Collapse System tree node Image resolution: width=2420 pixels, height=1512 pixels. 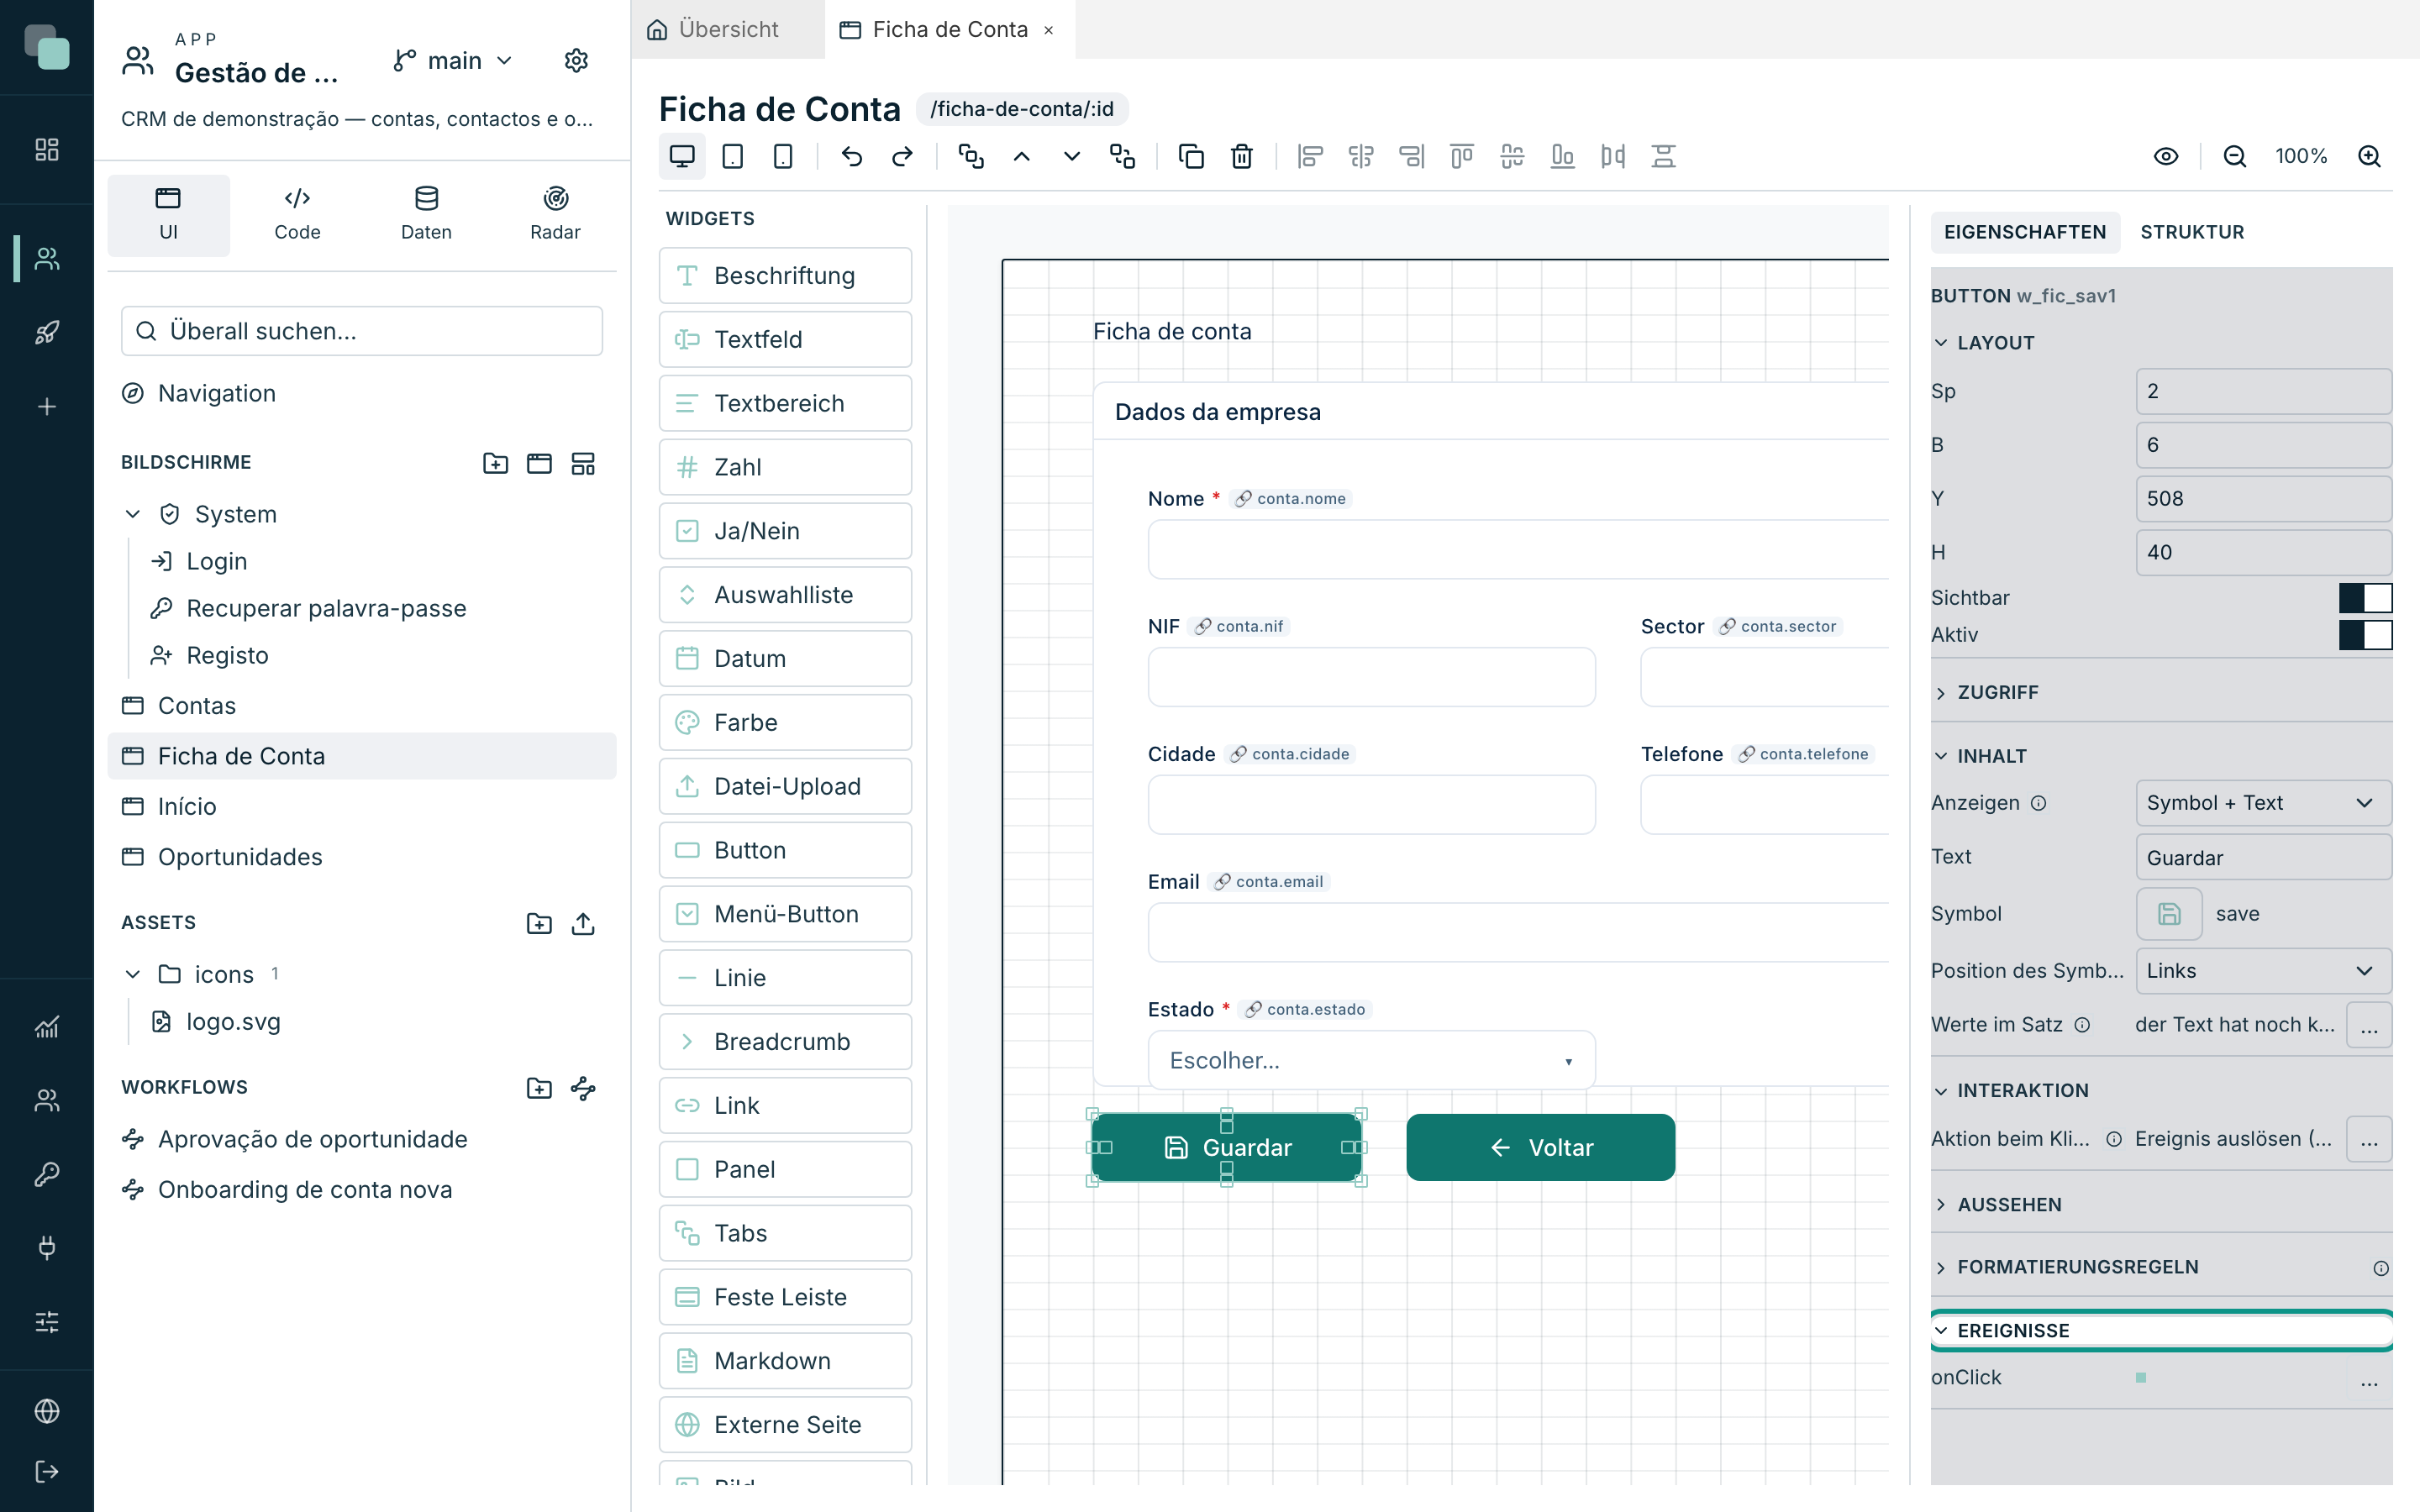point(133,514)
